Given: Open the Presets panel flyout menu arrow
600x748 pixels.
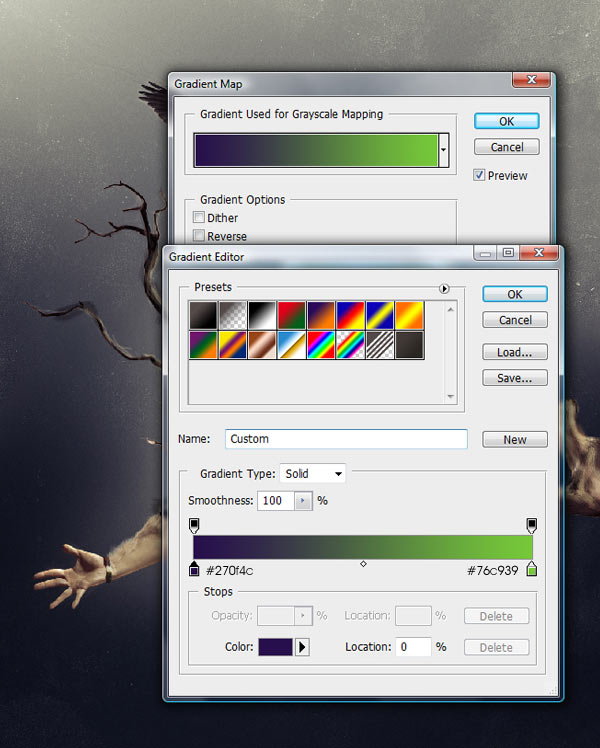Looking at the screenshot, I should tap(444, 289).
